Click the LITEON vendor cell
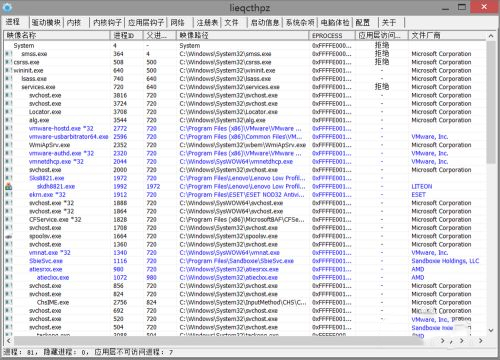 tap(422, 187)
